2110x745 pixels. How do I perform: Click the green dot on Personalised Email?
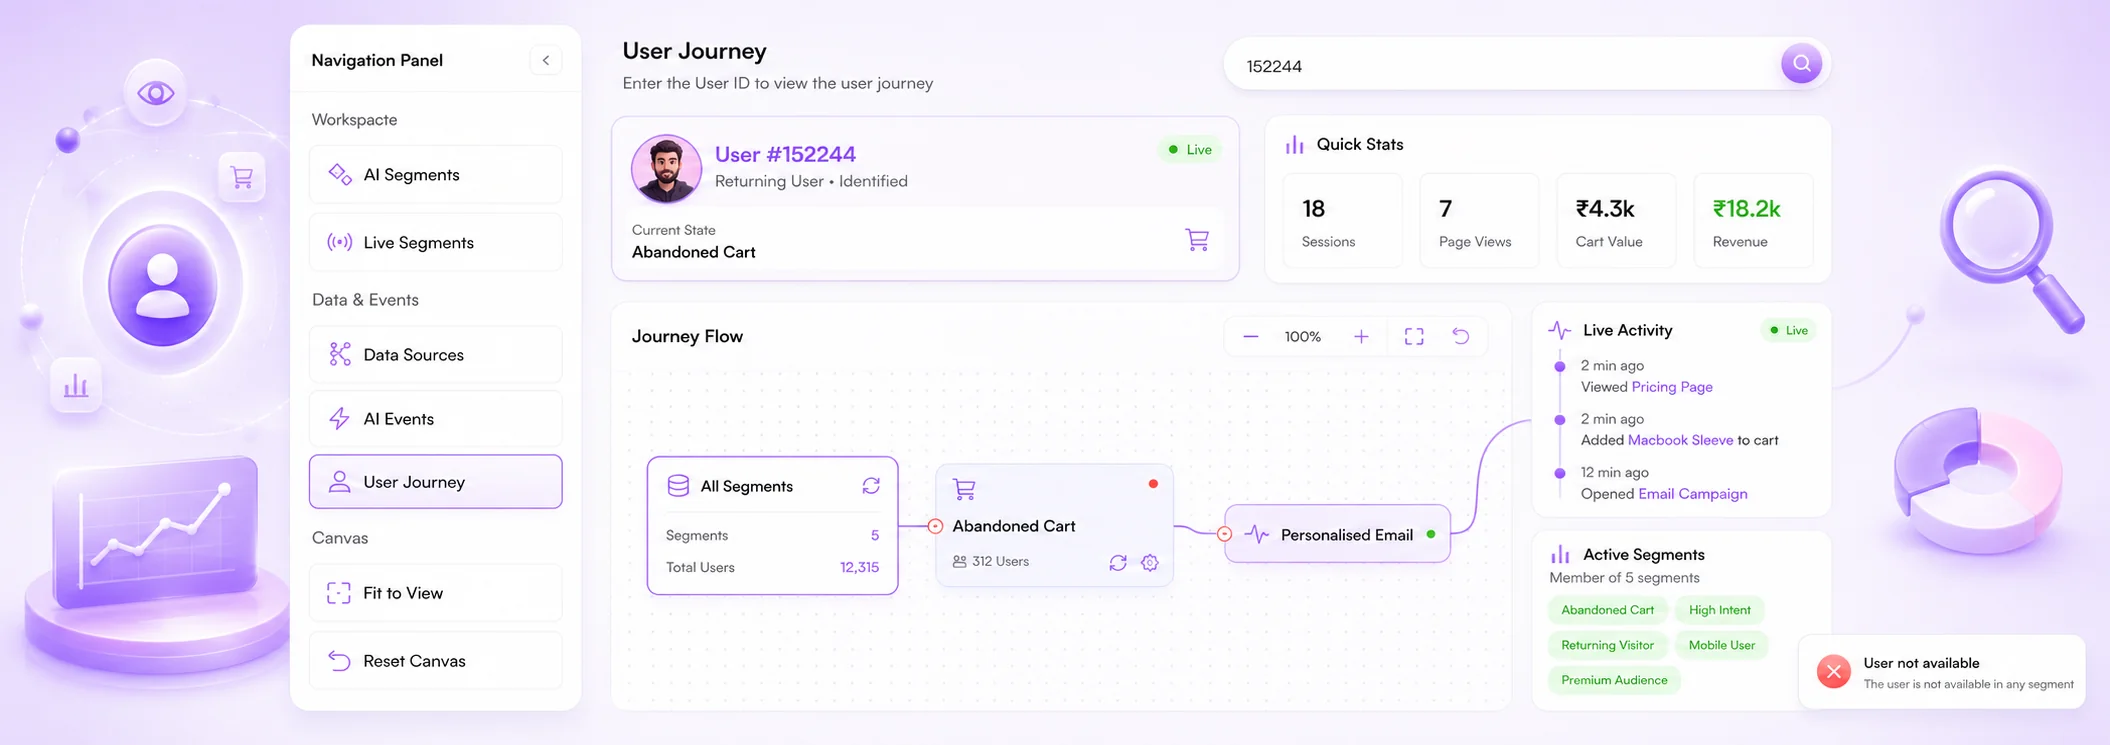pos(1431,534)
